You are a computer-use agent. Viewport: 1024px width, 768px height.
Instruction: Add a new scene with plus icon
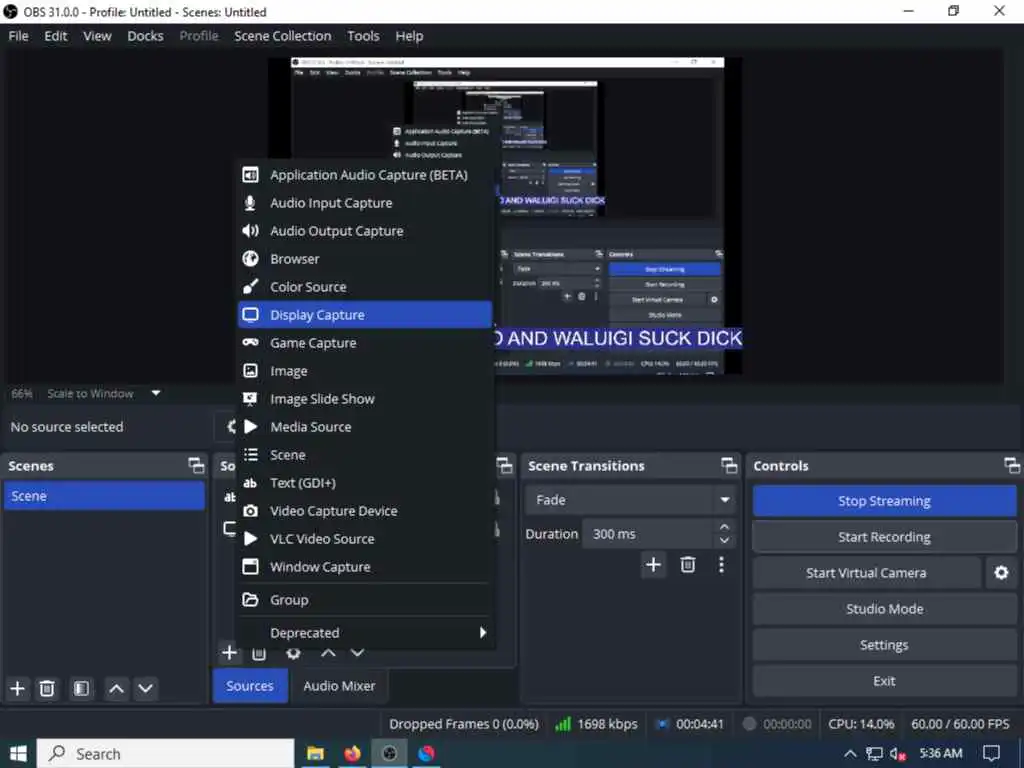tap(18, 688)
